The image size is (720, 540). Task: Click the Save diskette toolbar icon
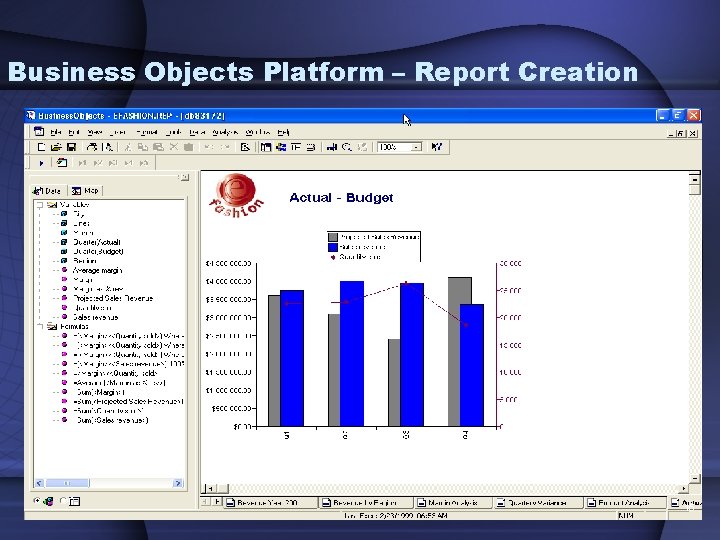click(71, 147)
